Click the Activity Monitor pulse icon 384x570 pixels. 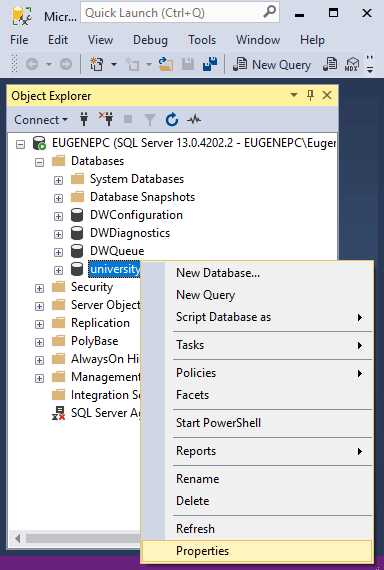193,119
